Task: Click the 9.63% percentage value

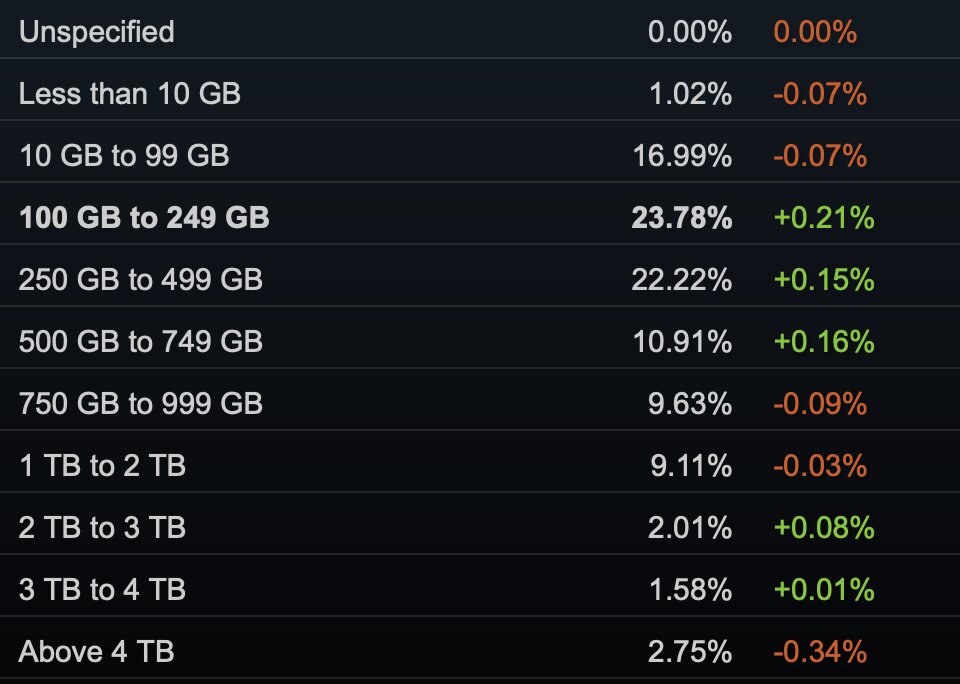Action: (x=690, y=404)
